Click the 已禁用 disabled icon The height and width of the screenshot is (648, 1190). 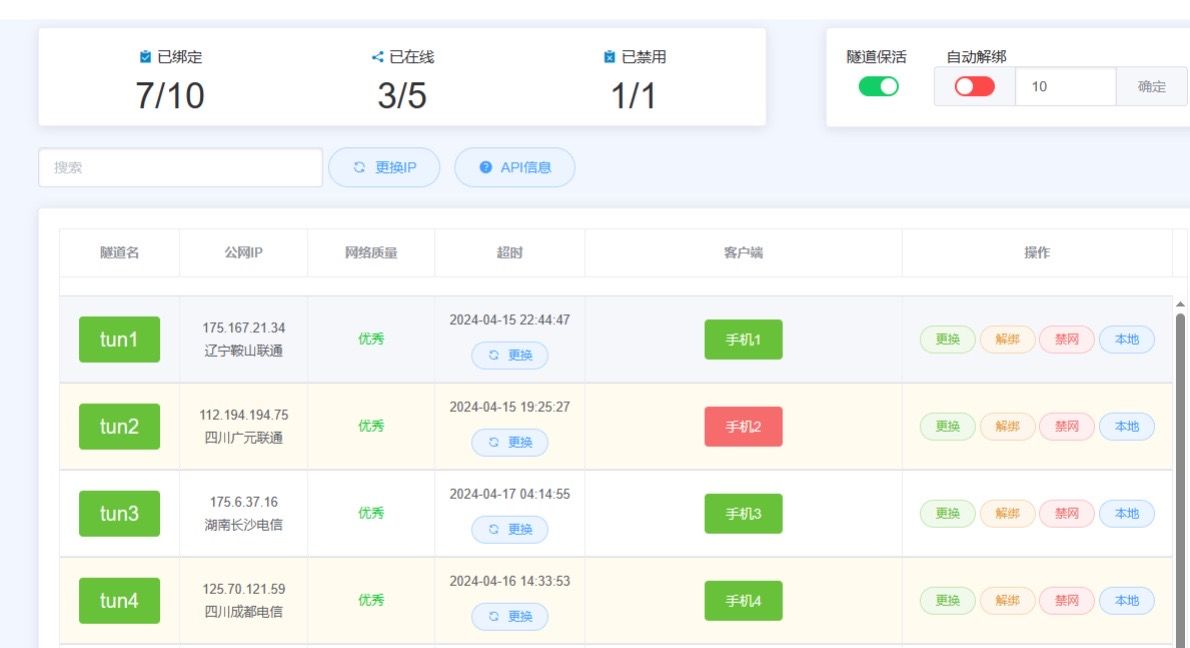pyautogui.click(x=610, y=57)
